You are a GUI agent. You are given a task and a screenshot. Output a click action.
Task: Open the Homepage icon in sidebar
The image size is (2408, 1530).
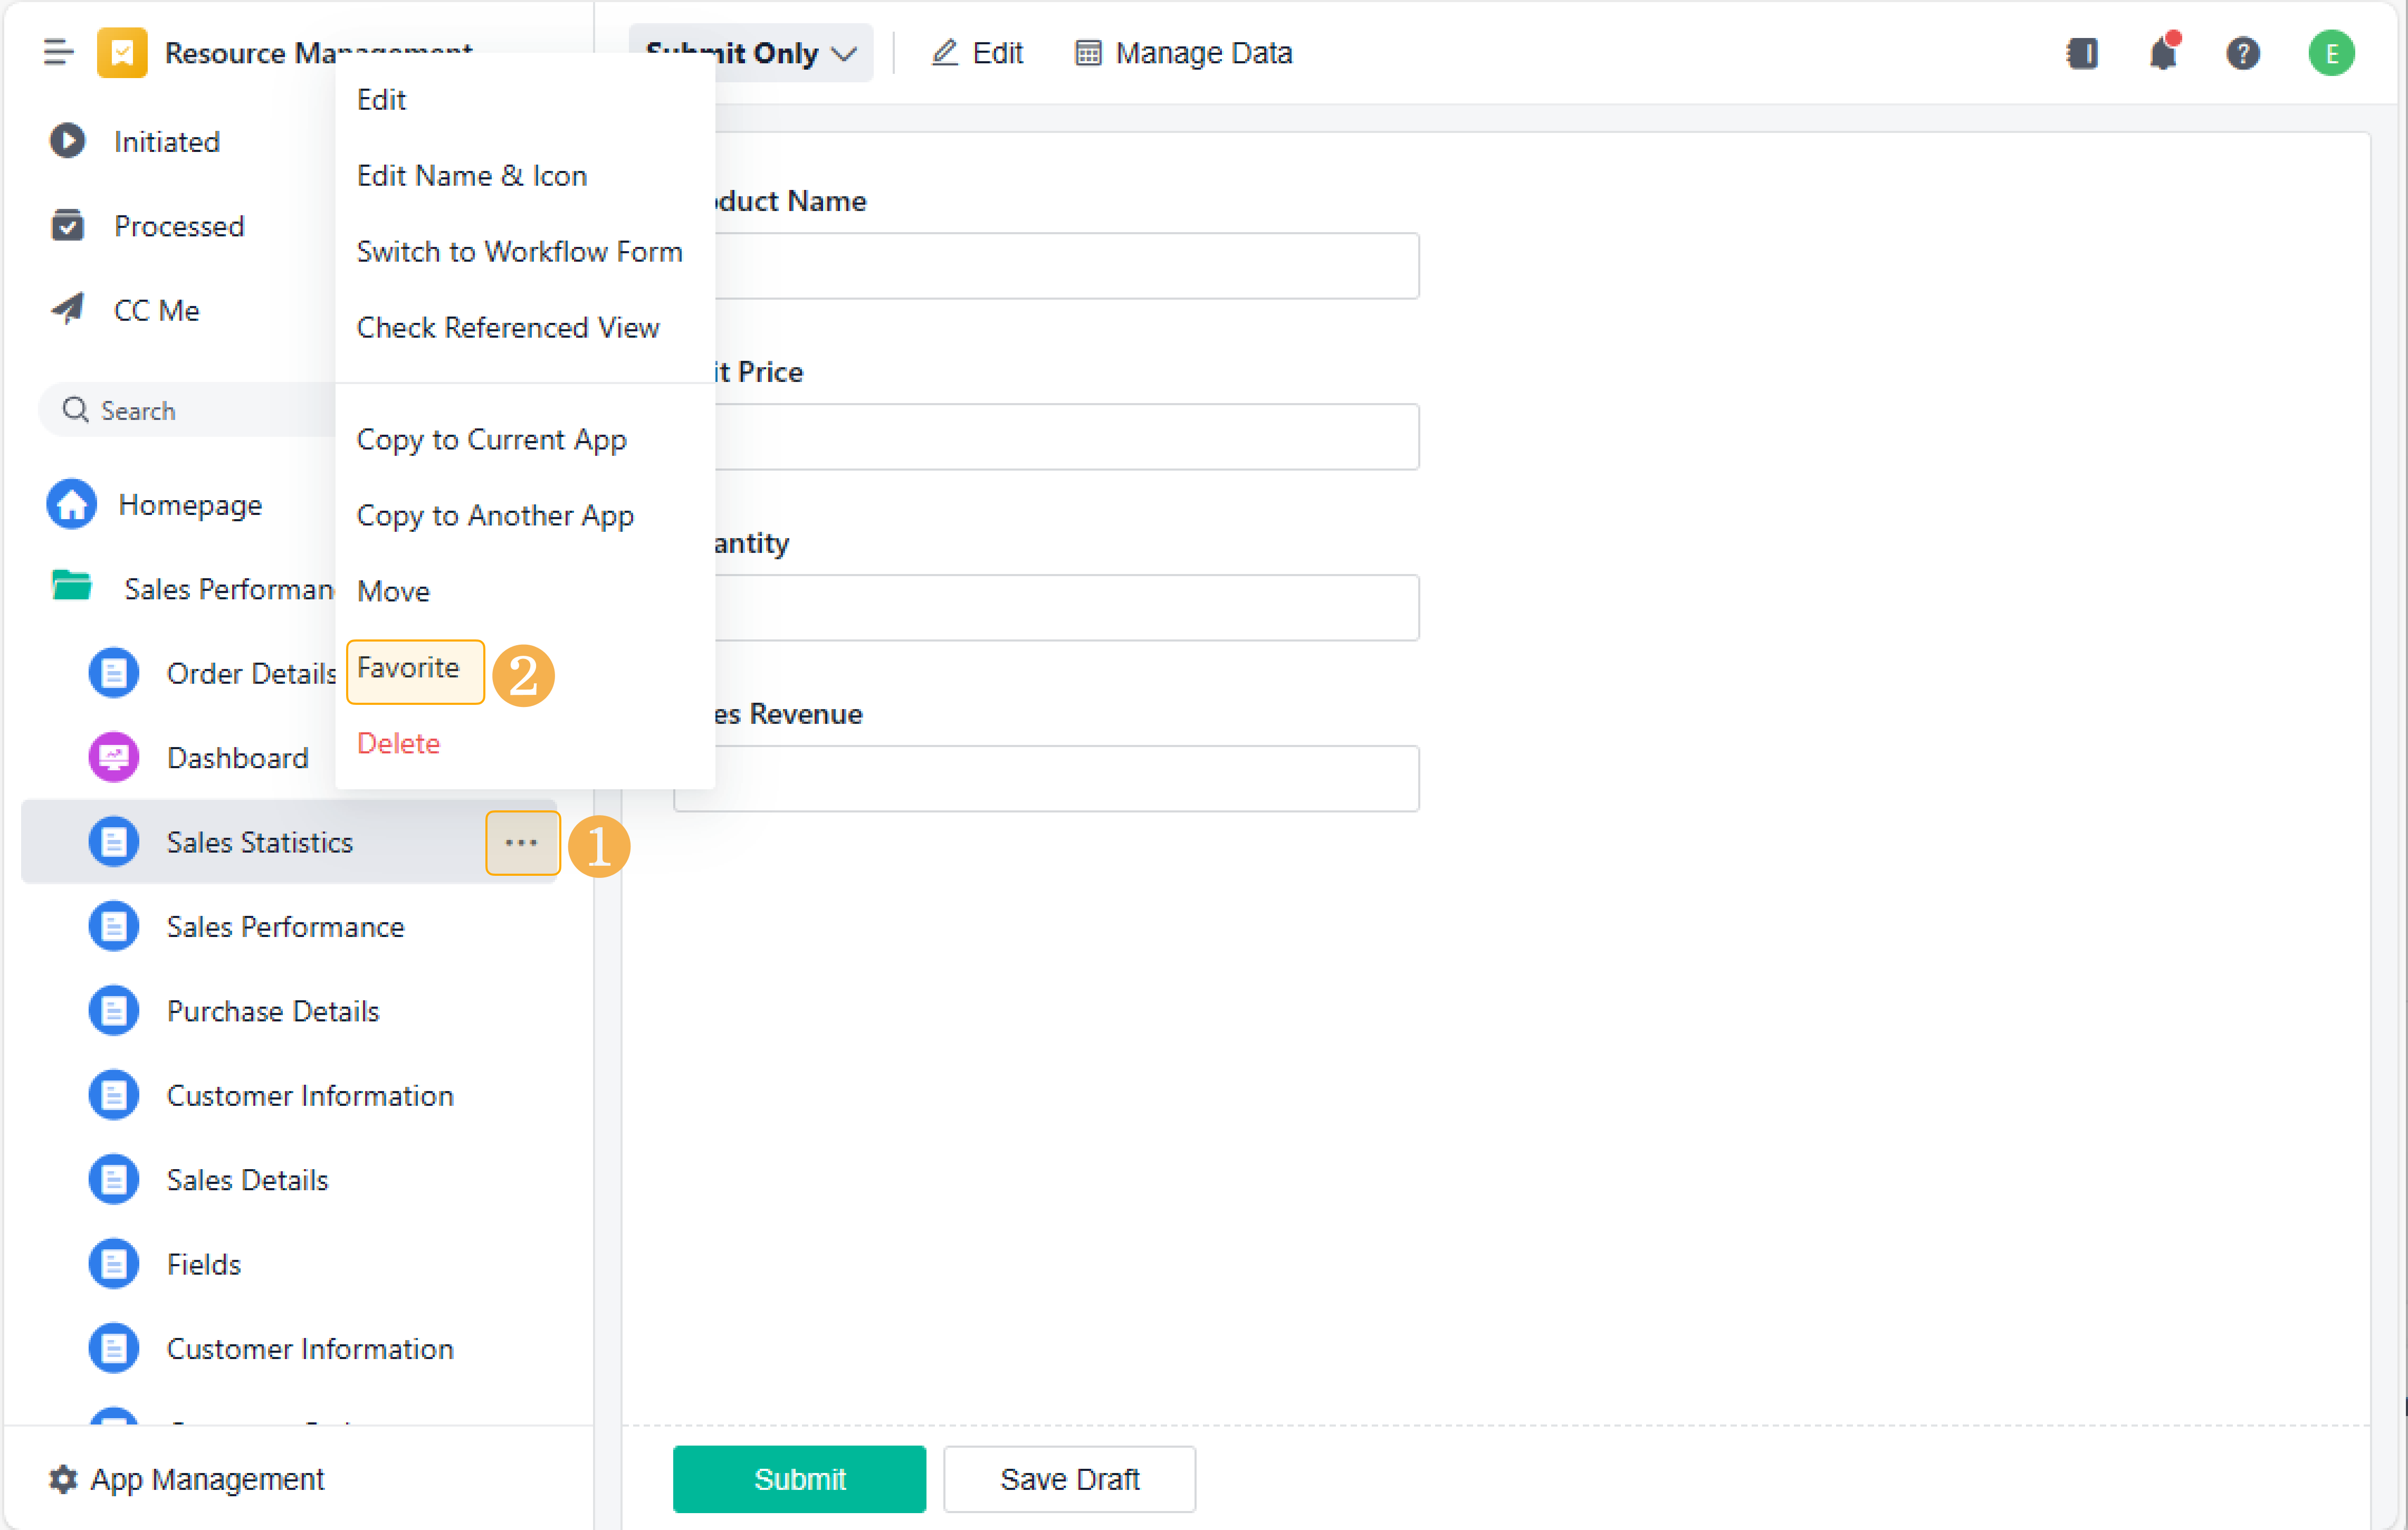click(x=72, y=505)
